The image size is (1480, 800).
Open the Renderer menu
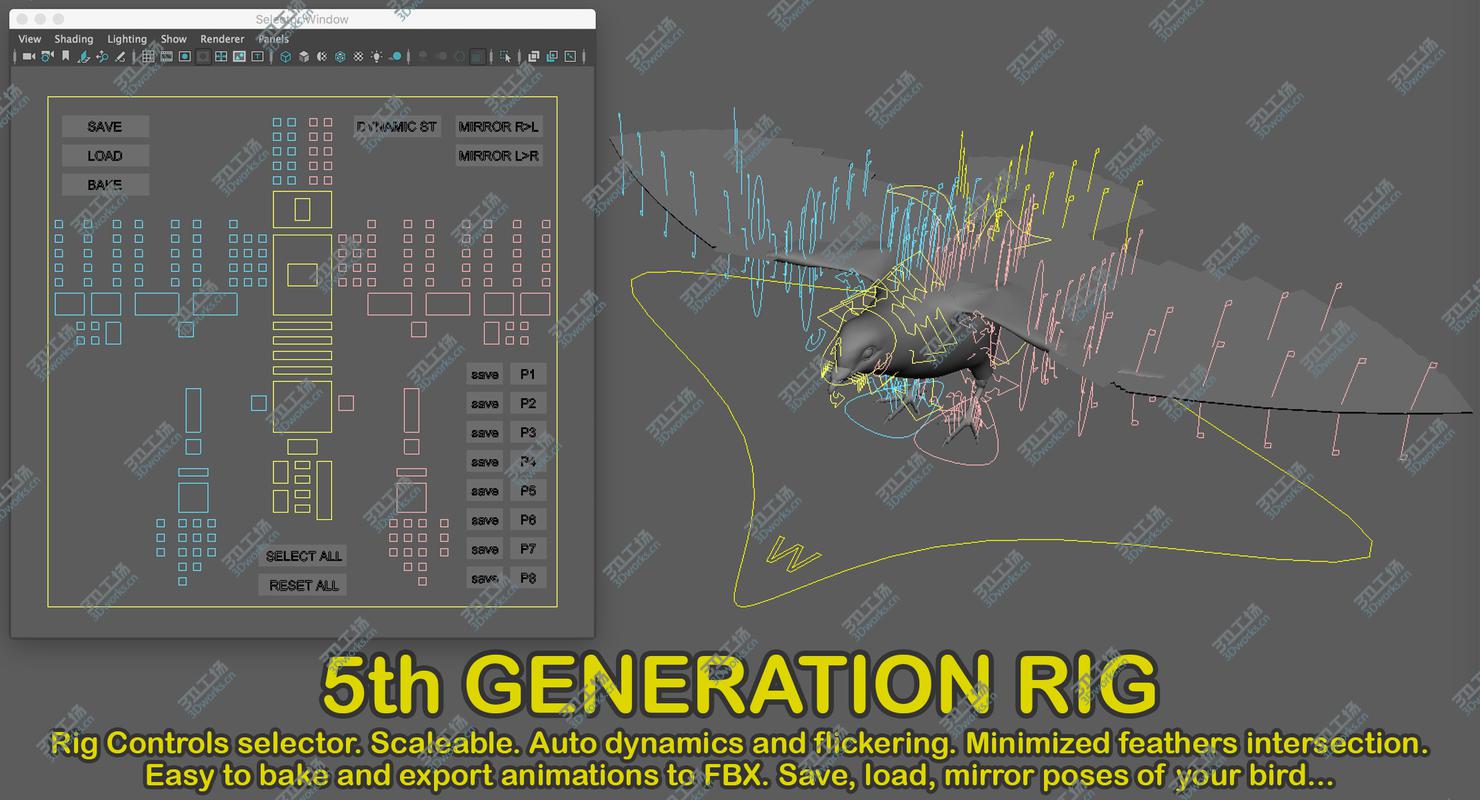pyautogui.click(x=222, y=39)
